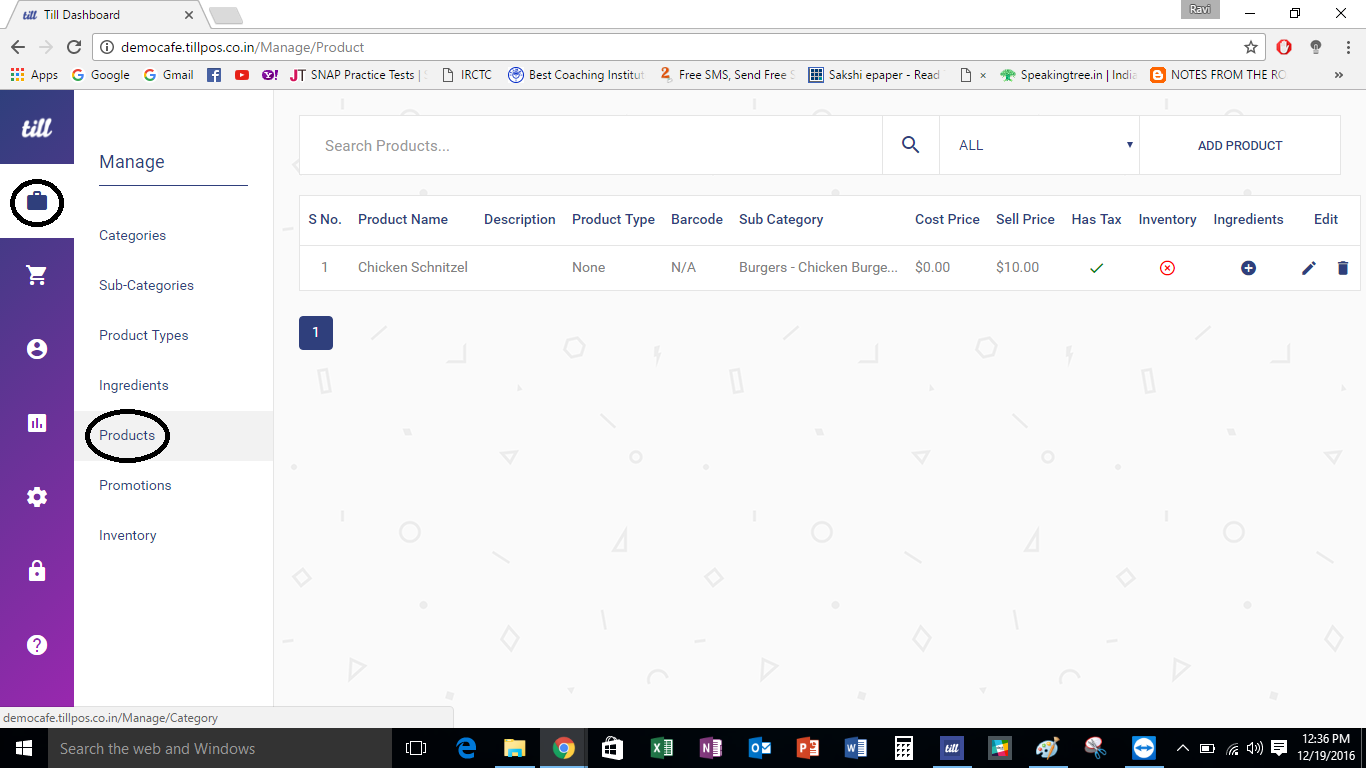Open Promotions in the Manage menu
This screenshot has width=1366, height=768.
point(135,486)
